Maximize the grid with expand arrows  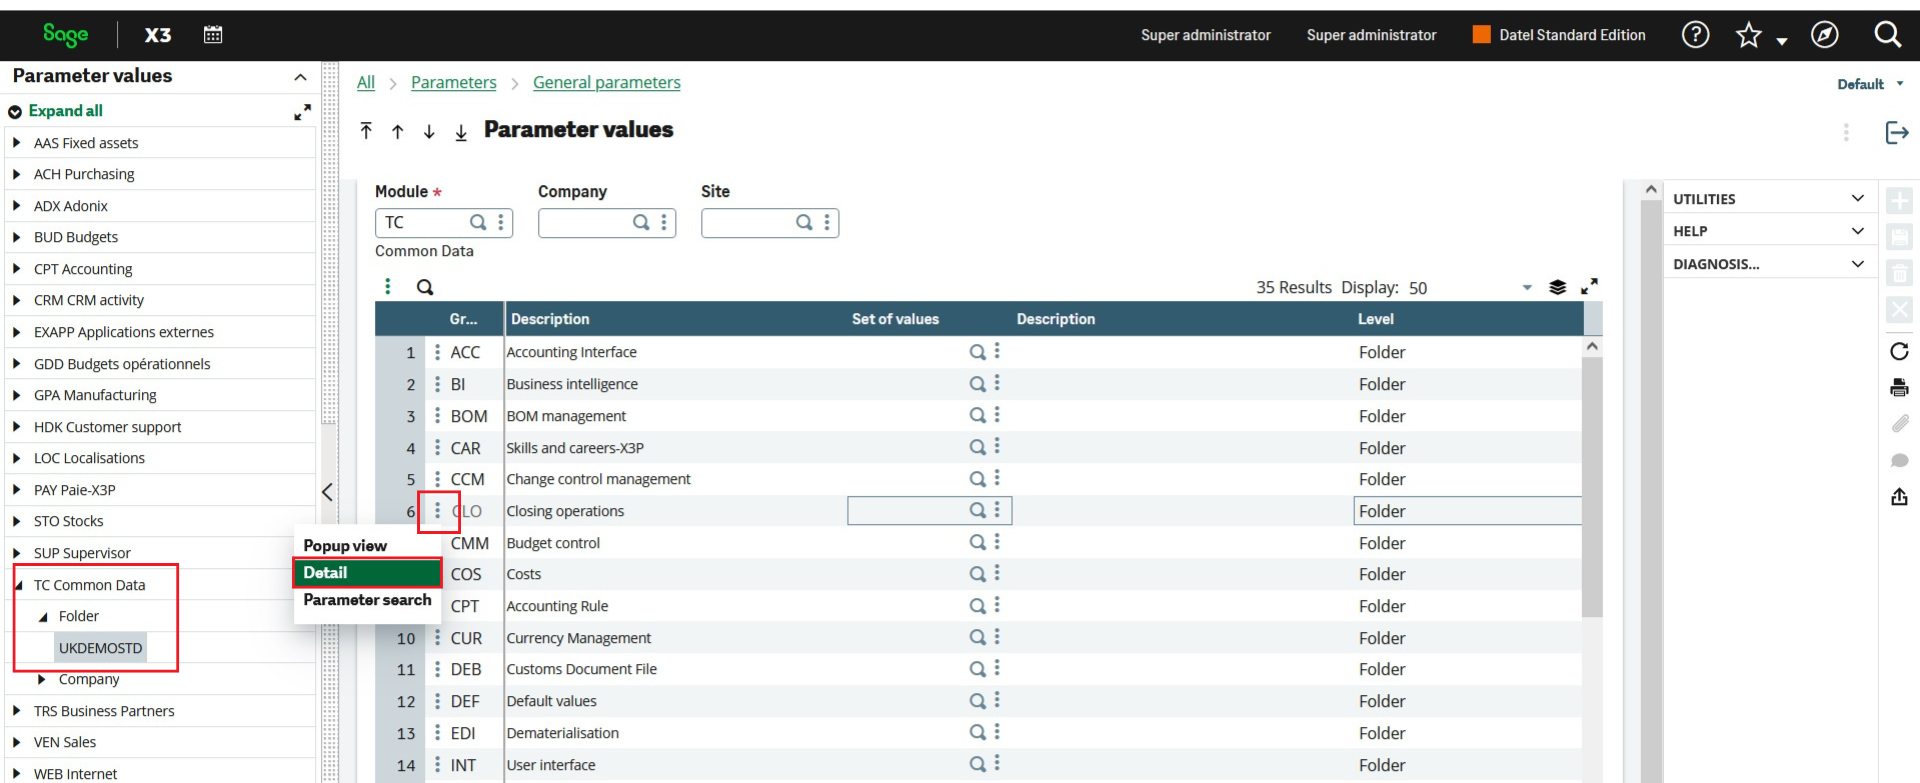point(1589,286)
